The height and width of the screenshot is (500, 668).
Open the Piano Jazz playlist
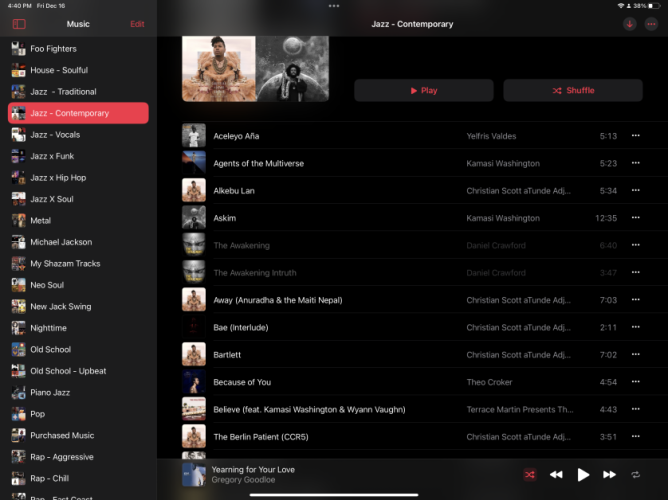coord(78,392)
